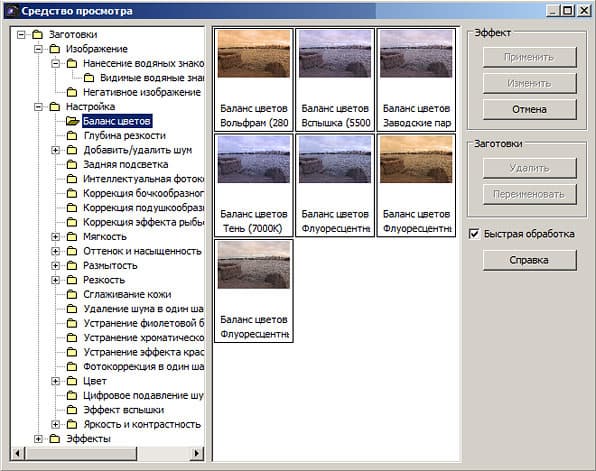Select Устранение фиолетовой бахромы item

point(143,324)
